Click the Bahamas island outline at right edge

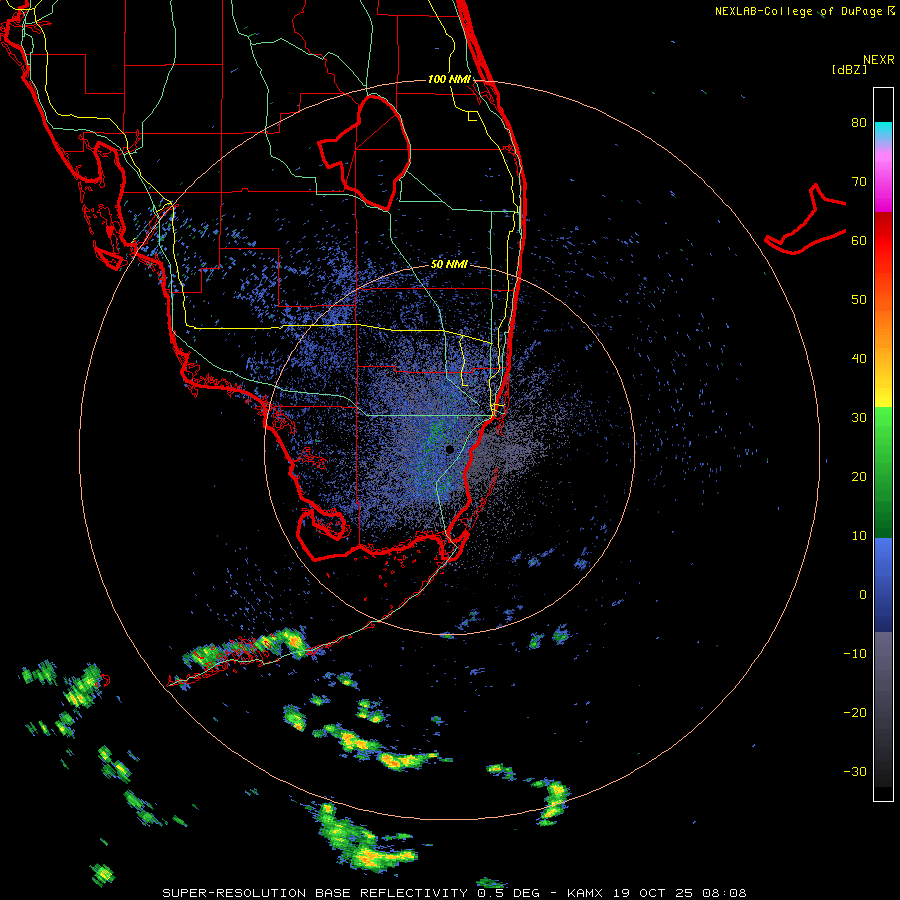click(x=806, y=220)
